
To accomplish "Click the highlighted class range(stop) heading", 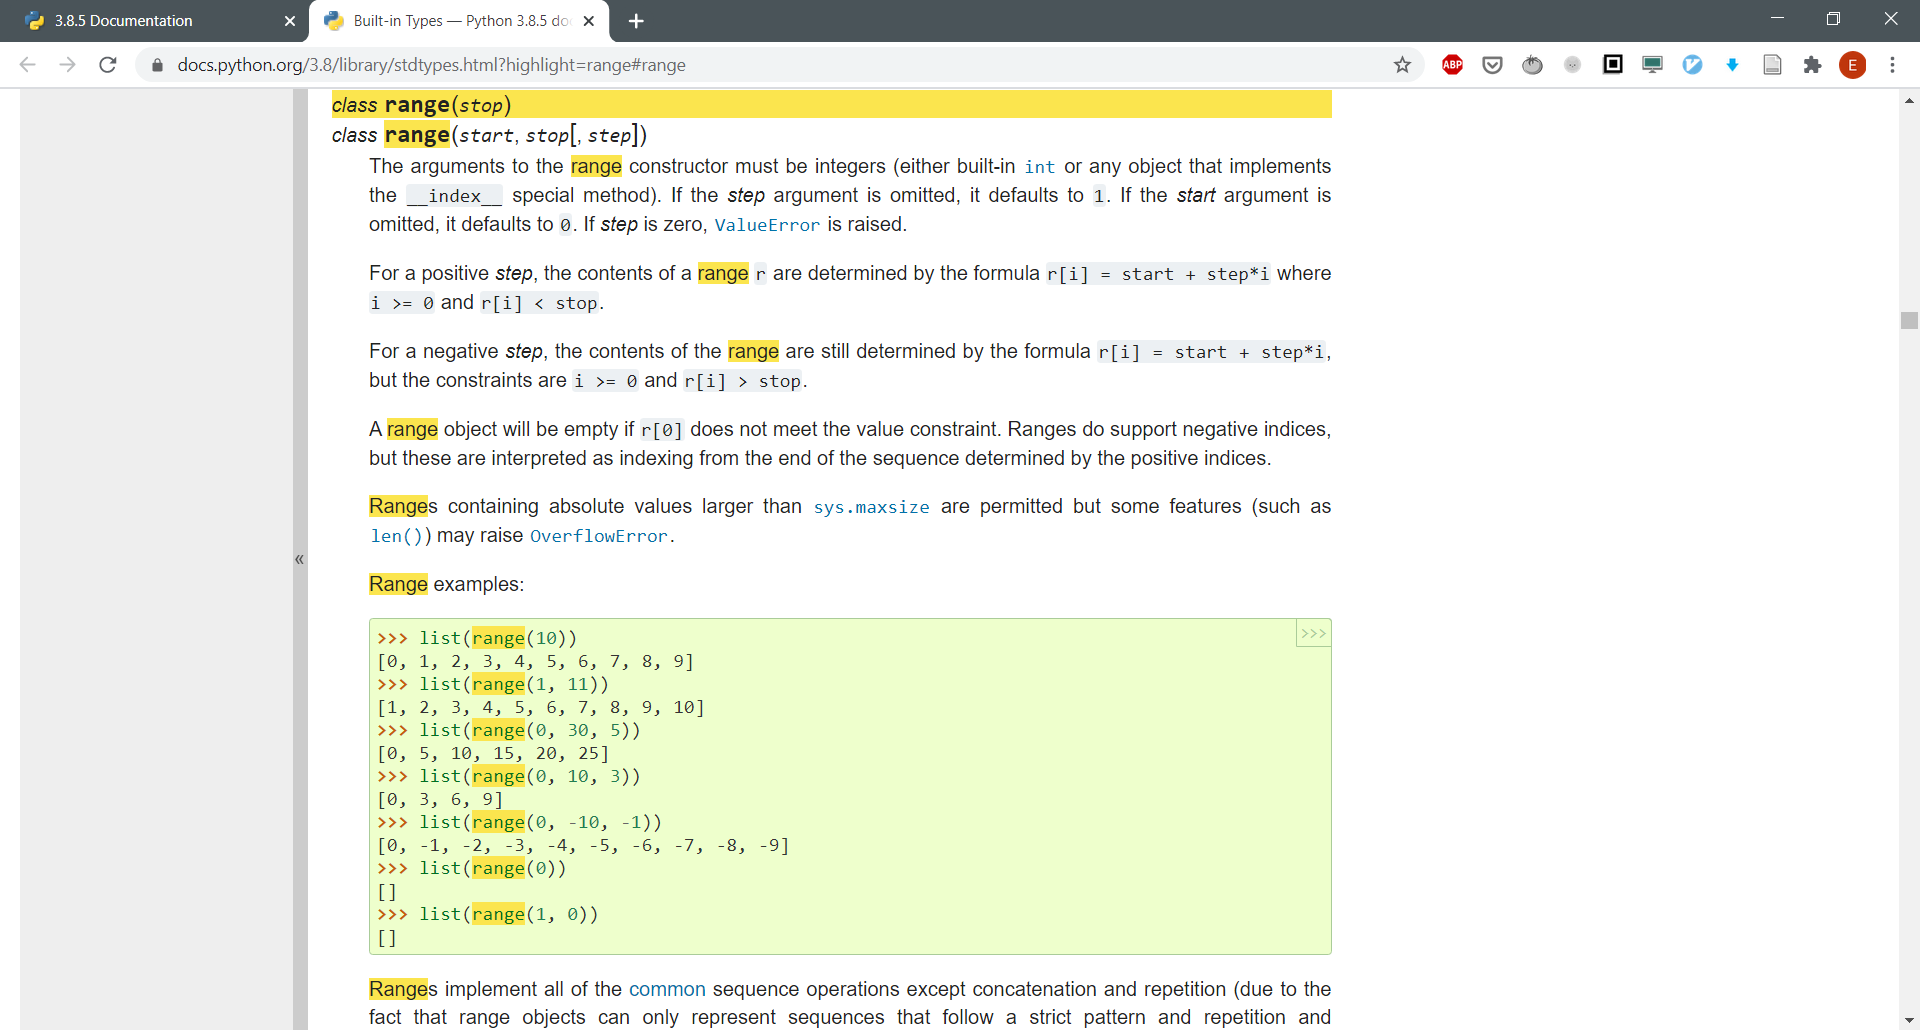I will coord(831,105).
